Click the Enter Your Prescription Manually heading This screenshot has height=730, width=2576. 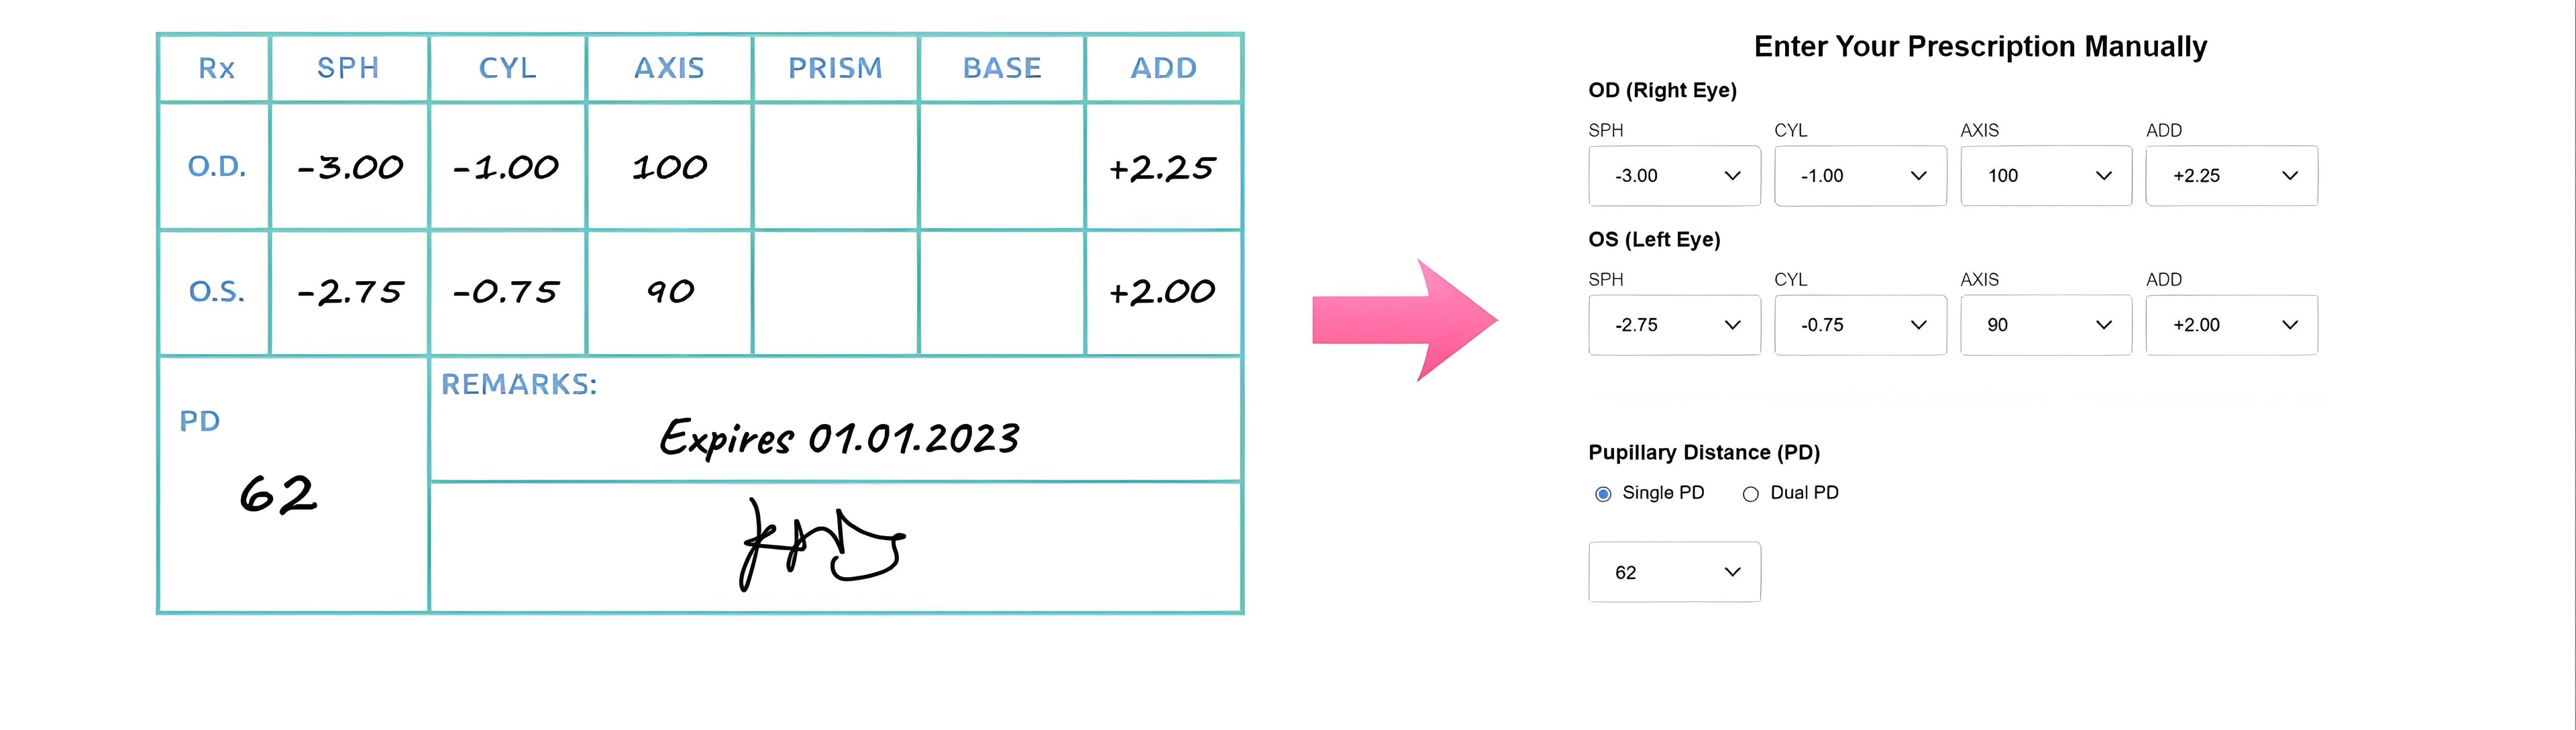click(1980, 46)
